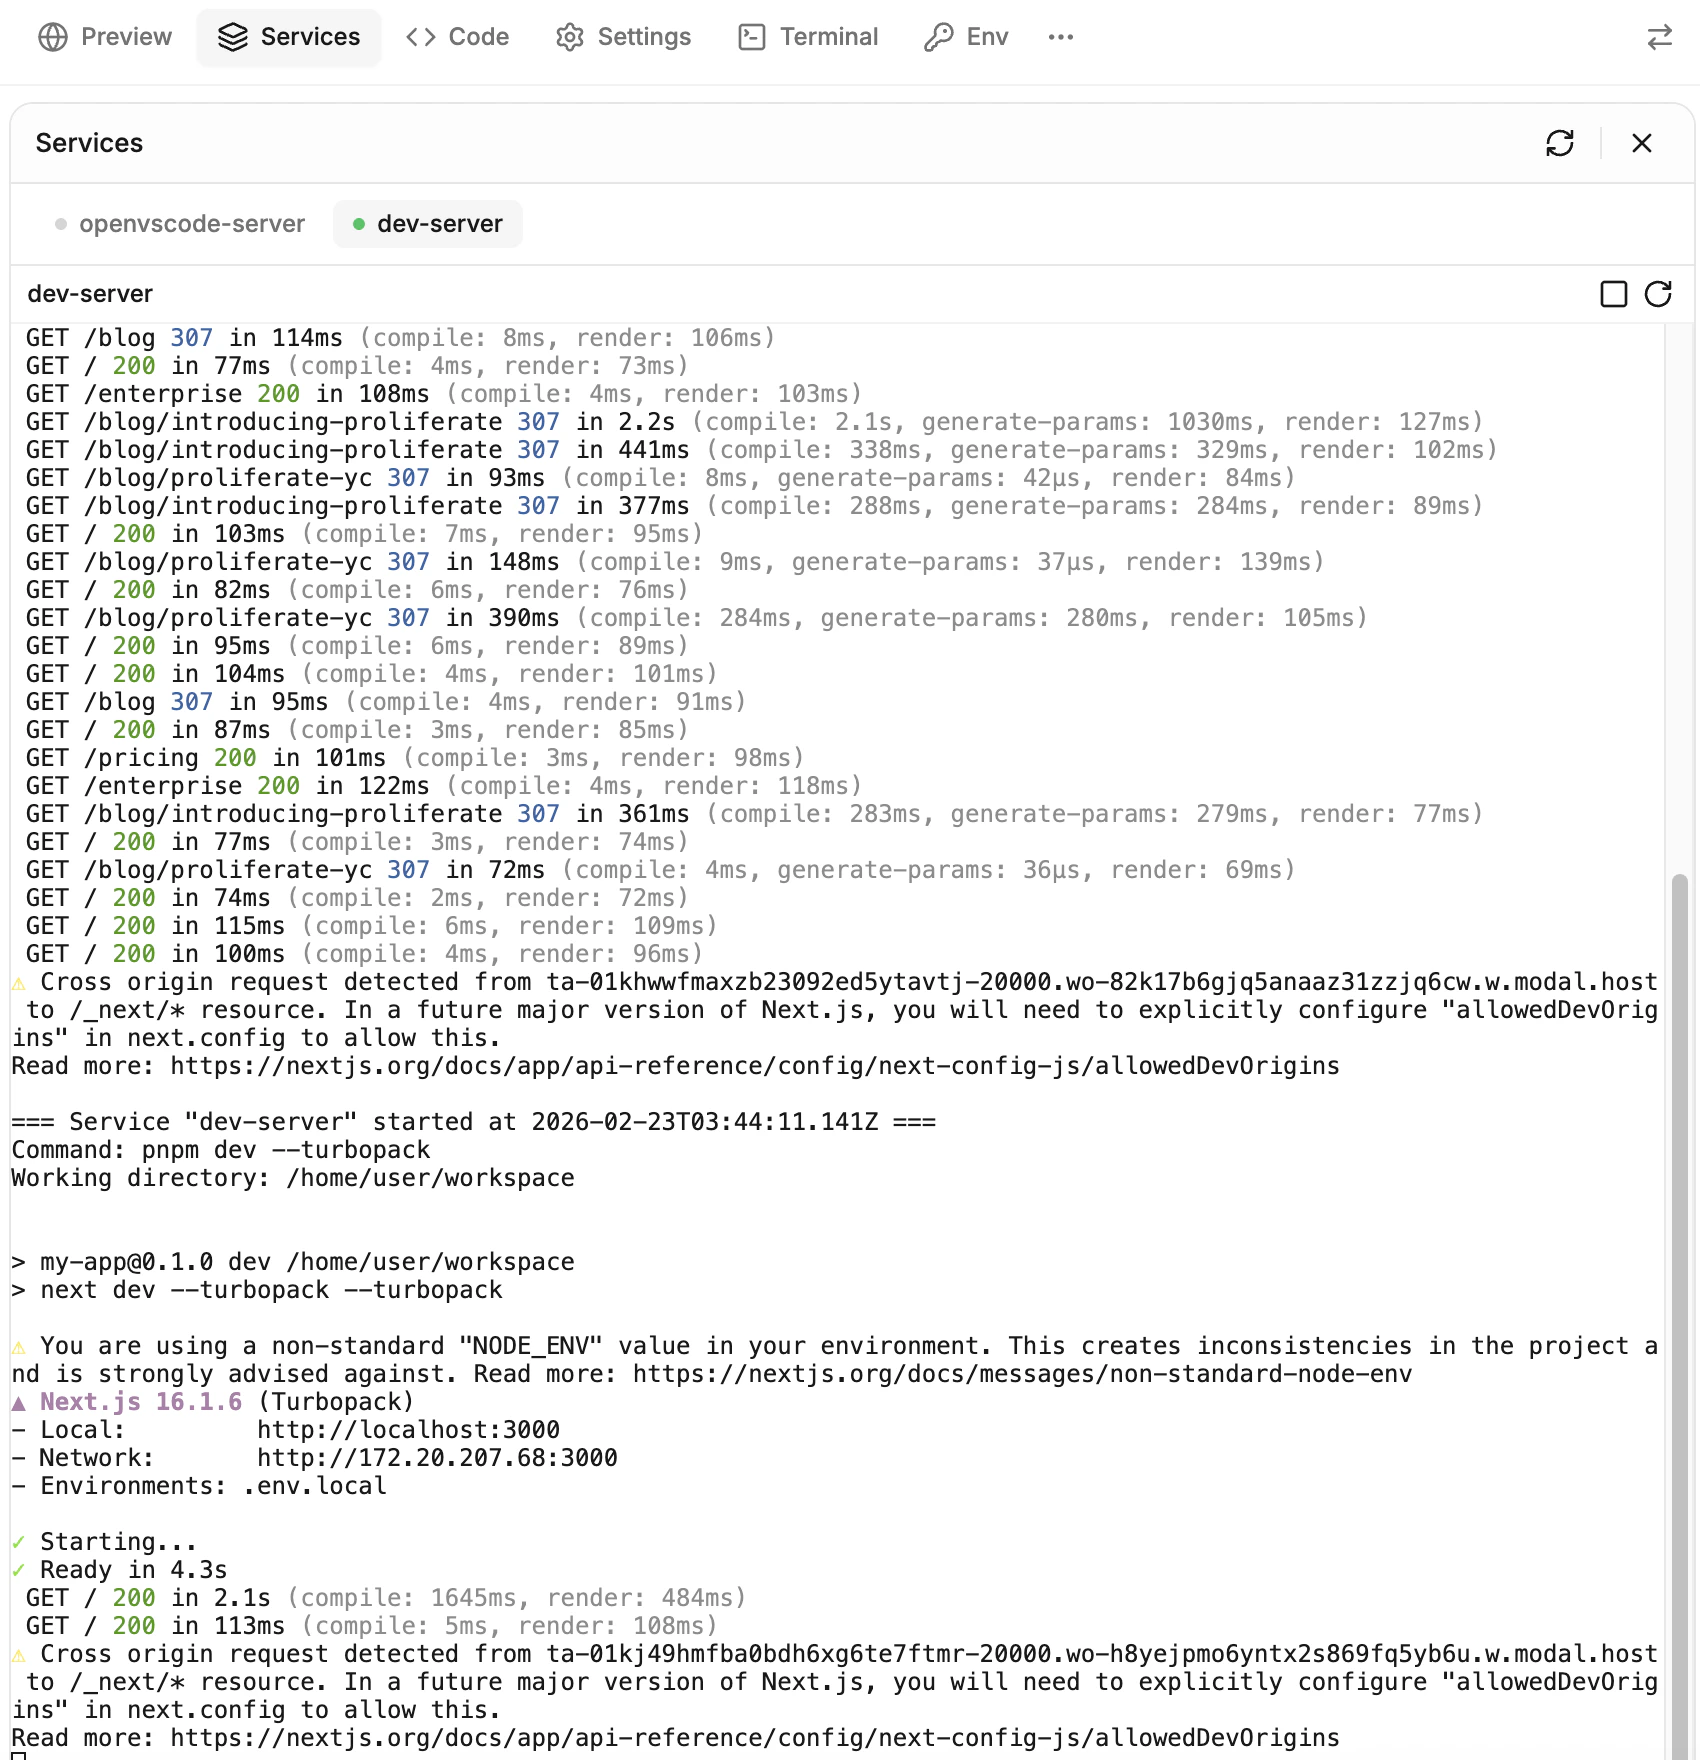Open the Terminal panel
Screen dimensions: 1700x1760
(x=806, y=37)
